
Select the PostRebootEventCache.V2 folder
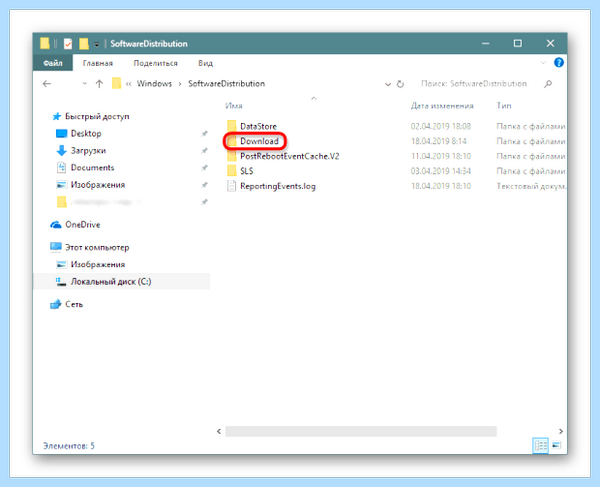coord(290,156)
